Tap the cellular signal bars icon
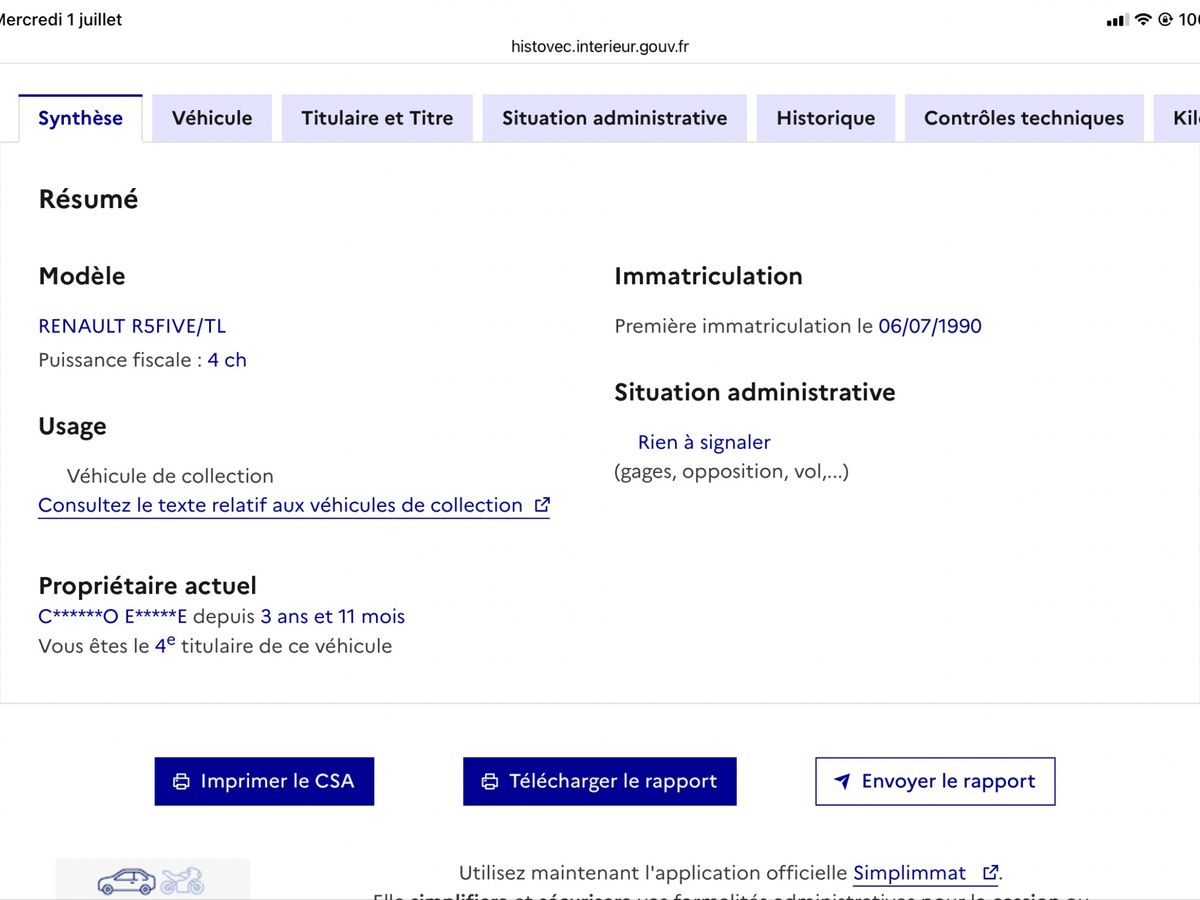Image resolution: width=1200 pixels, height=900 pixels. (x=1117, y=20)
